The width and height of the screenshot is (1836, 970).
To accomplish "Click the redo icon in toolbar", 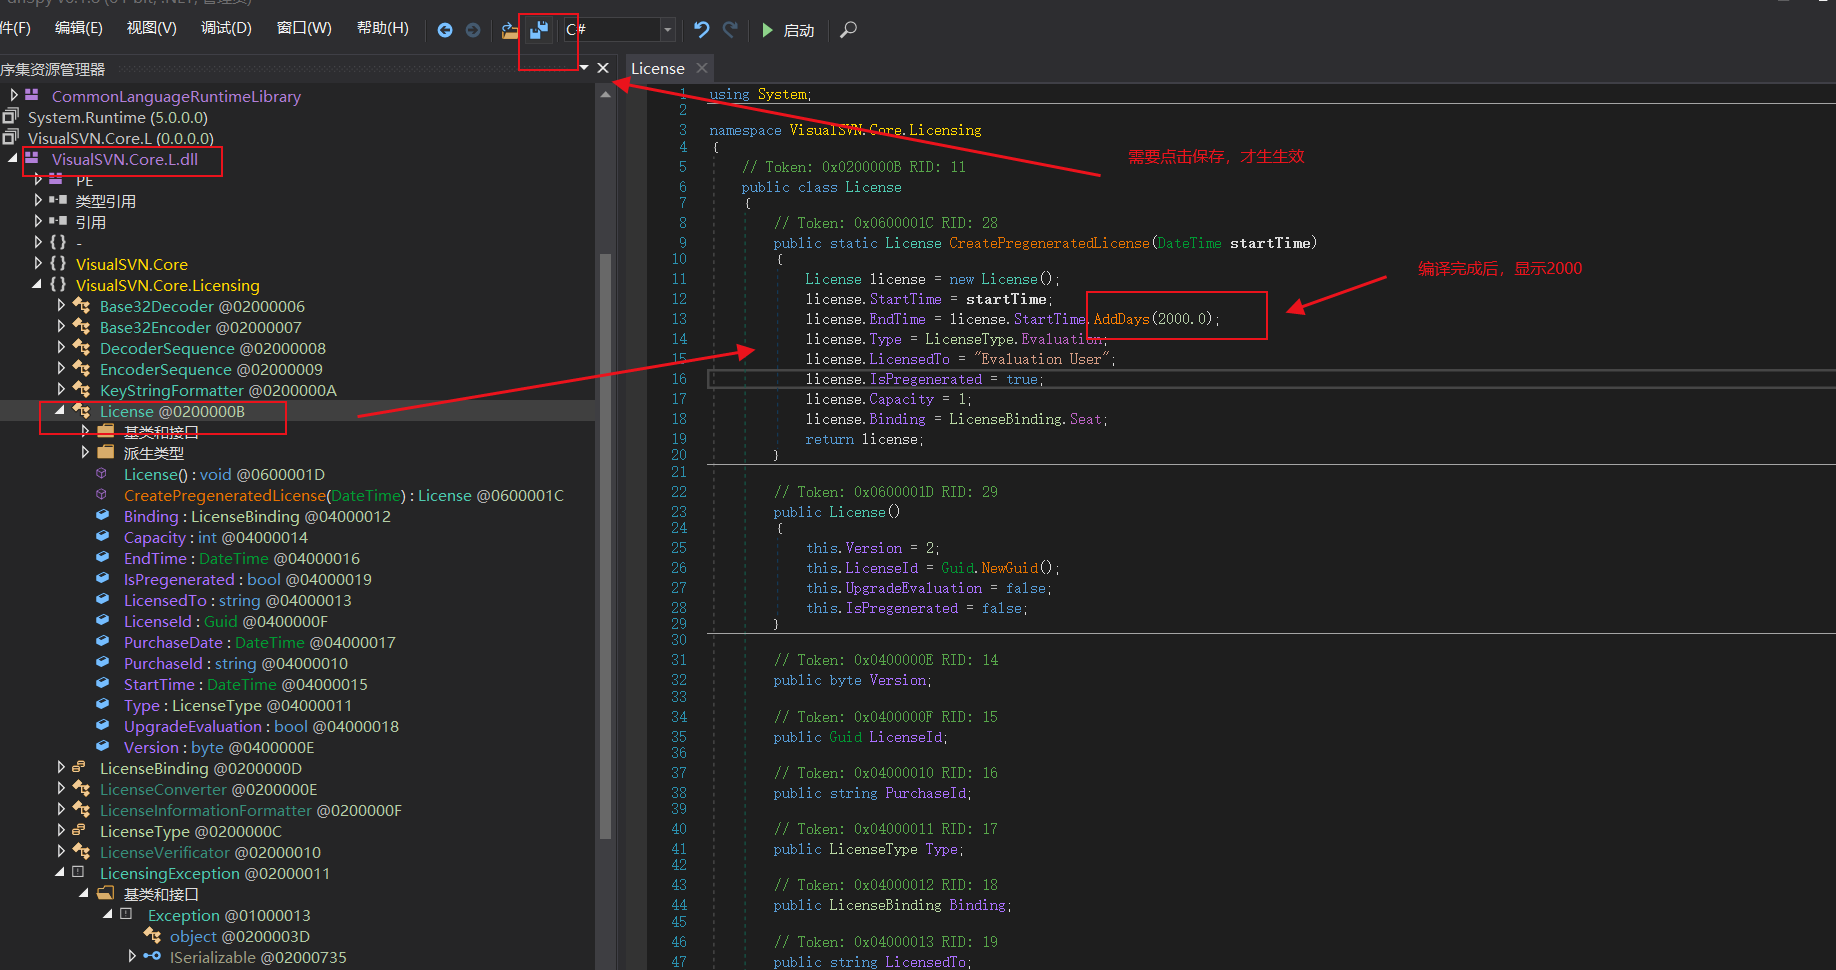I will pos(731,30).
